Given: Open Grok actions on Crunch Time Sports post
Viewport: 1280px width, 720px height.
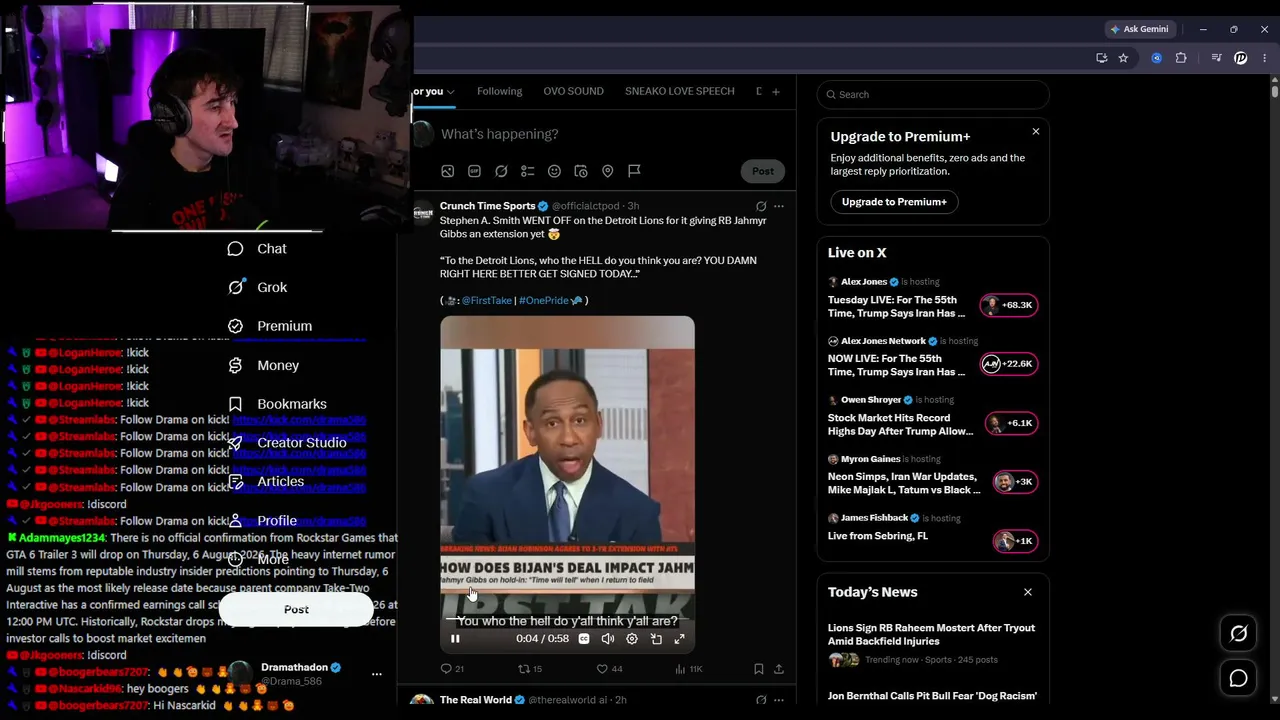Looking at the screenshot, I should 761,206.
